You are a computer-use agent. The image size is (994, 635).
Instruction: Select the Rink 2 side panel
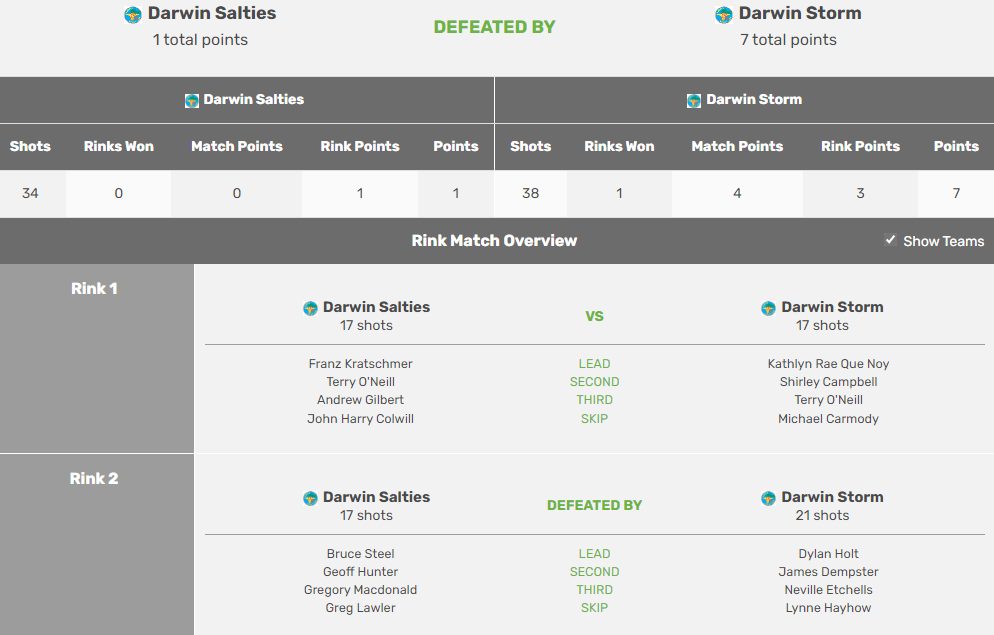click(96, 545)
